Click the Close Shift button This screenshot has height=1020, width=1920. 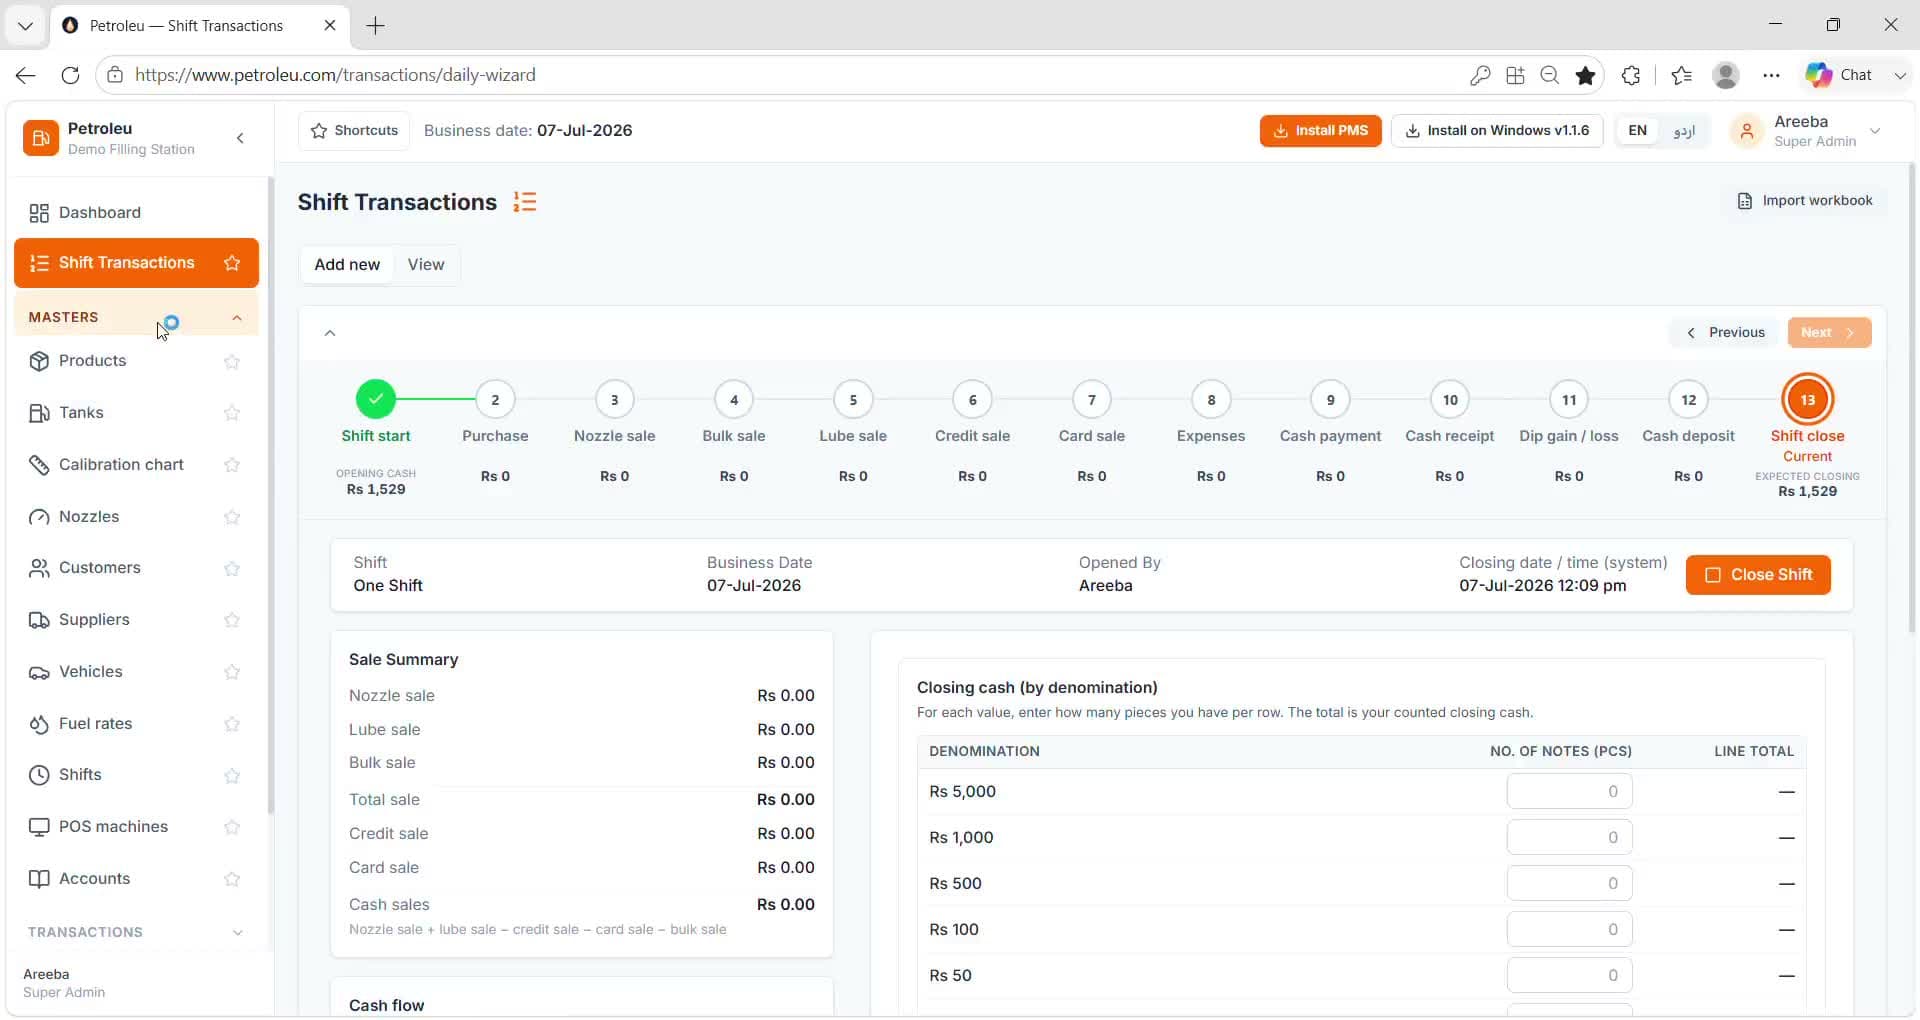[x=1758, y=575]
